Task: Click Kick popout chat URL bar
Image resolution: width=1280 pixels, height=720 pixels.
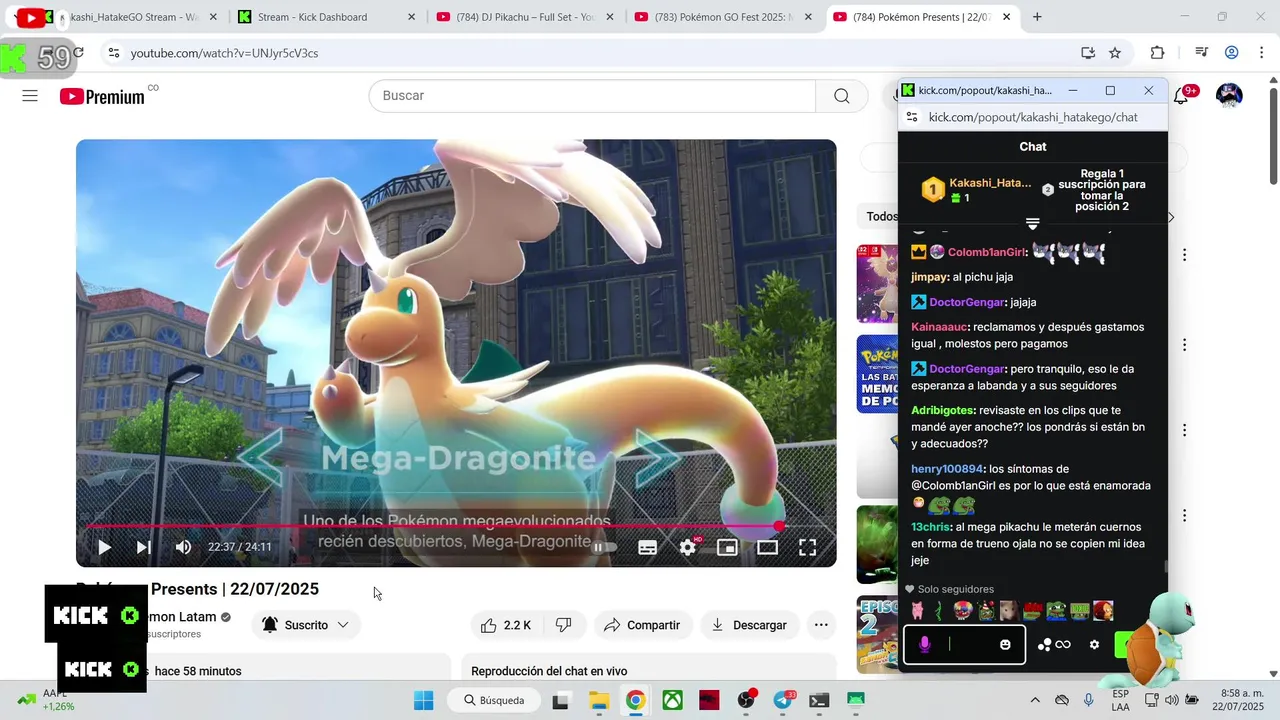Action: pyautogui.click(x=1033, y=117)
